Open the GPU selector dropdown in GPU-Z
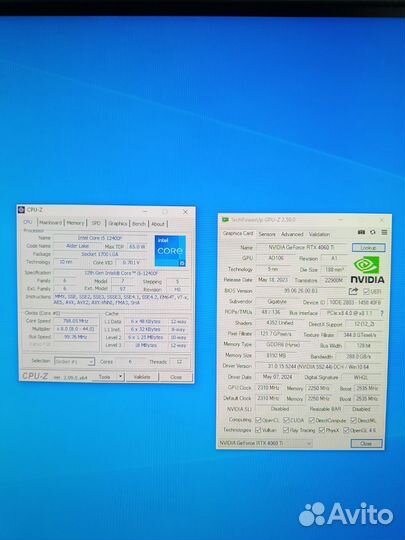The width and height of the screenshot is (405, 540). [265, 443]
